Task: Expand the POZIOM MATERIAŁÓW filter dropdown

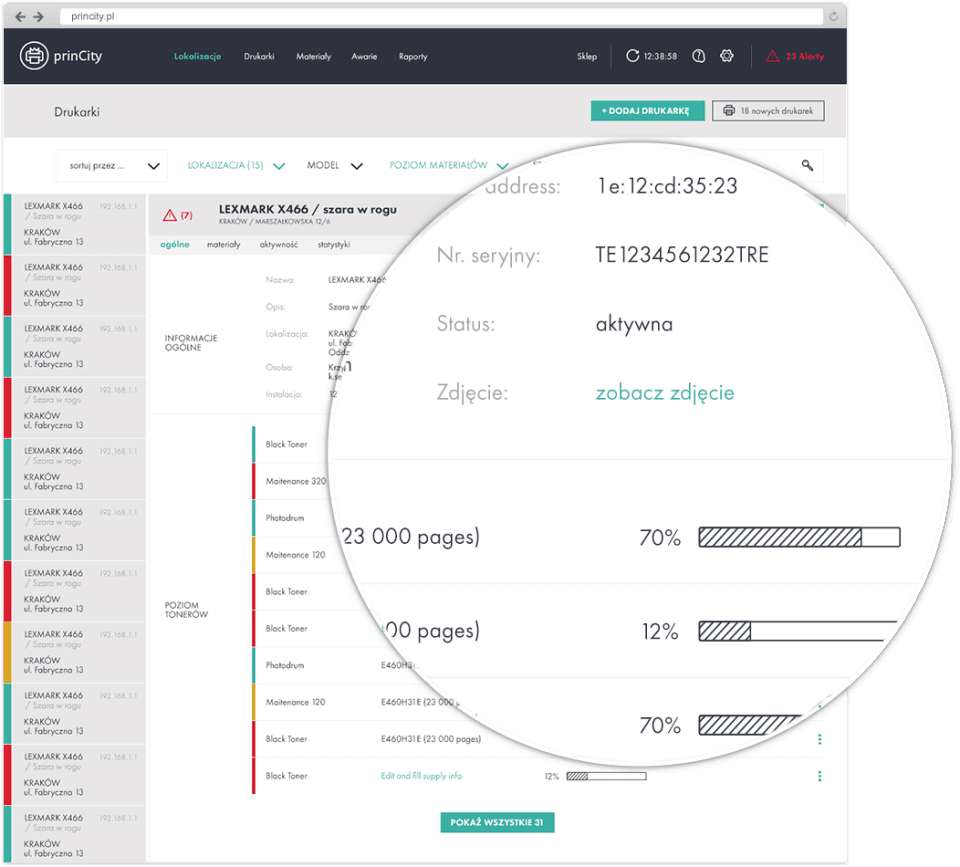Action: tap(448, 166)
